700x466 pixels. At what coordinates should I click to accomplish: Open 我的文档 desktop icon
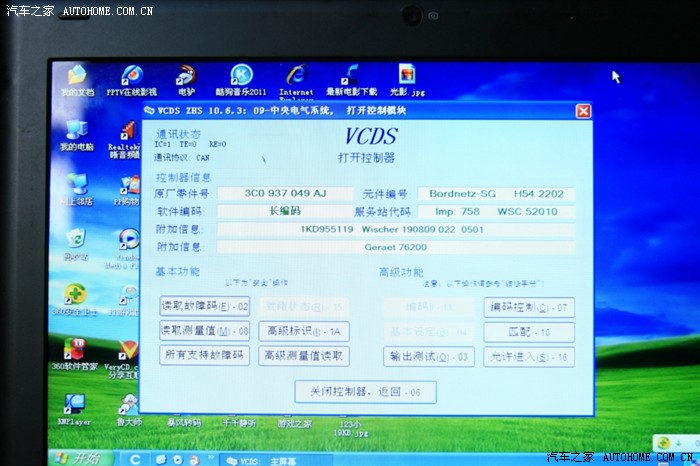coord(78,81)
